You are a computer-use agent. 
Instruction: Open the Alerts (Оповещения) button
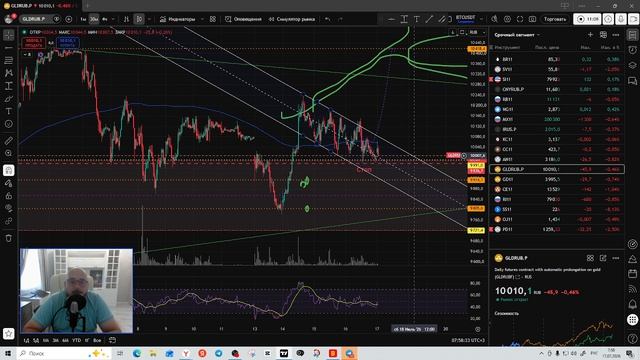pos(244,19)
